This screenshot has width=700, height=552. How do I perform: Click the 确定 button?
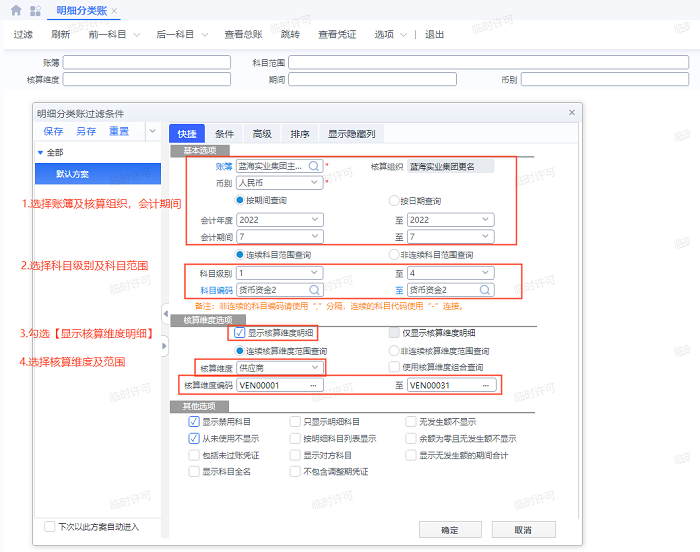(x=450, y=529)
